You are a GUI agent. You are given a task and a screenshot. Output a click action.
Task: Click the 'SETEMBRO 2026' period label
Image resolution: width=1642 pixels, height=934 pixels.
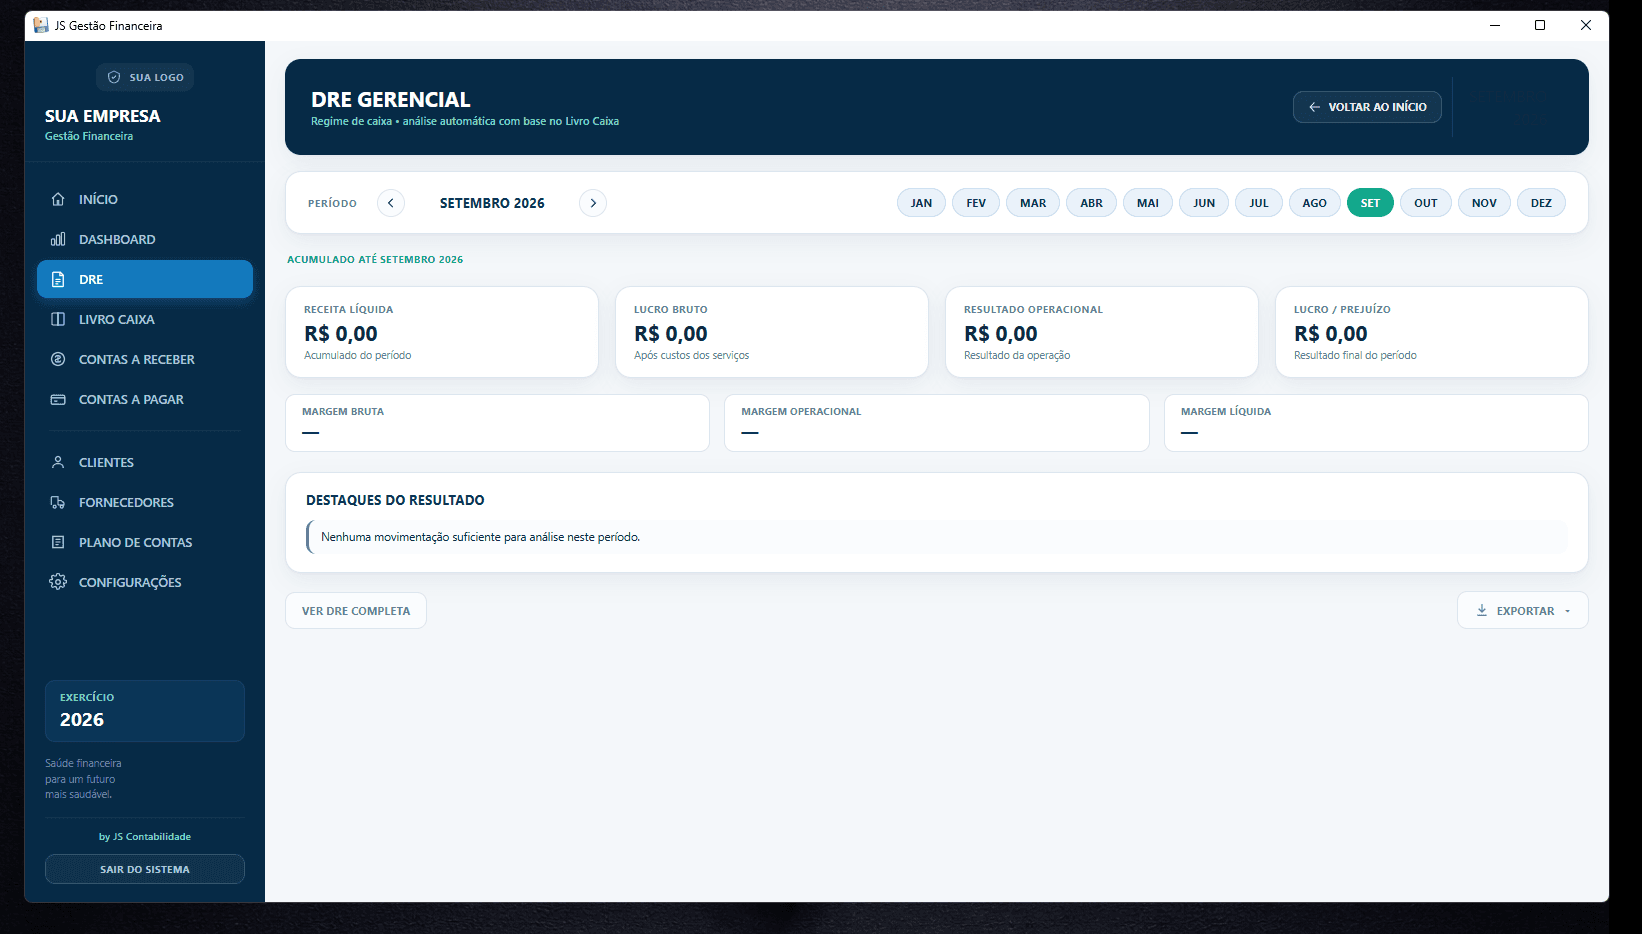[492, 203]
